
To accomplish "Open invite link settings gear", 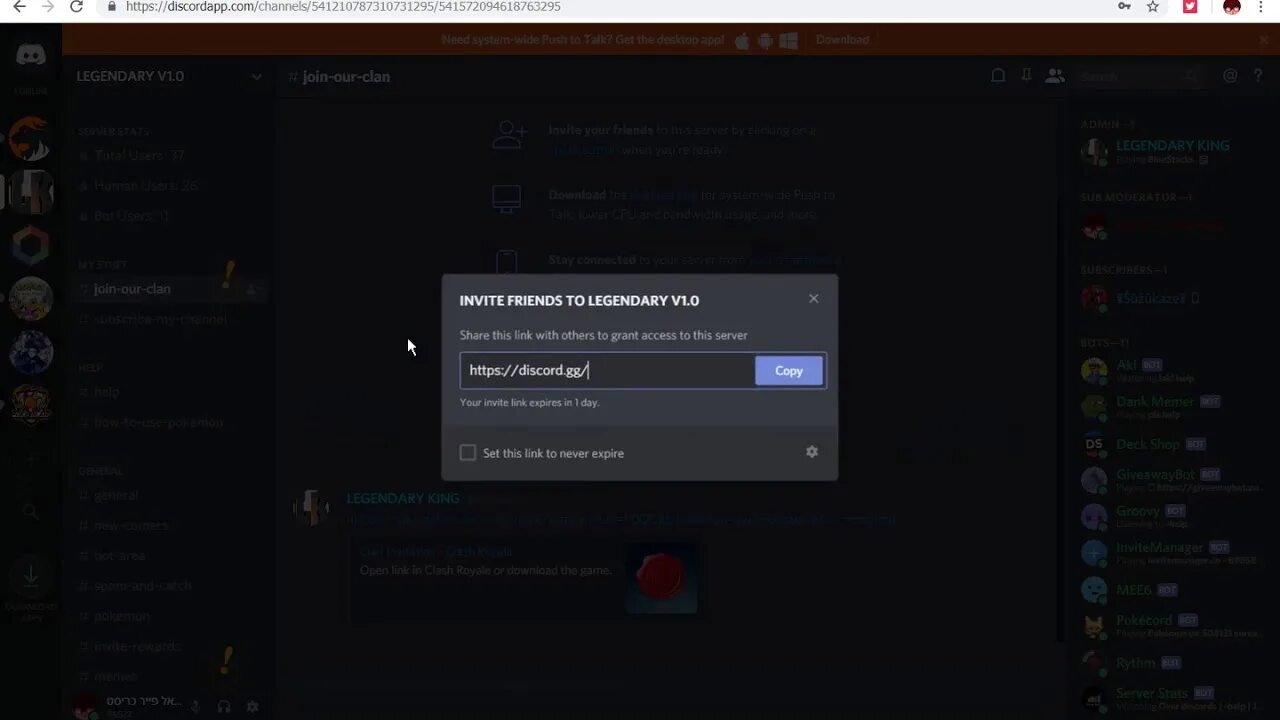I will 812,452.
